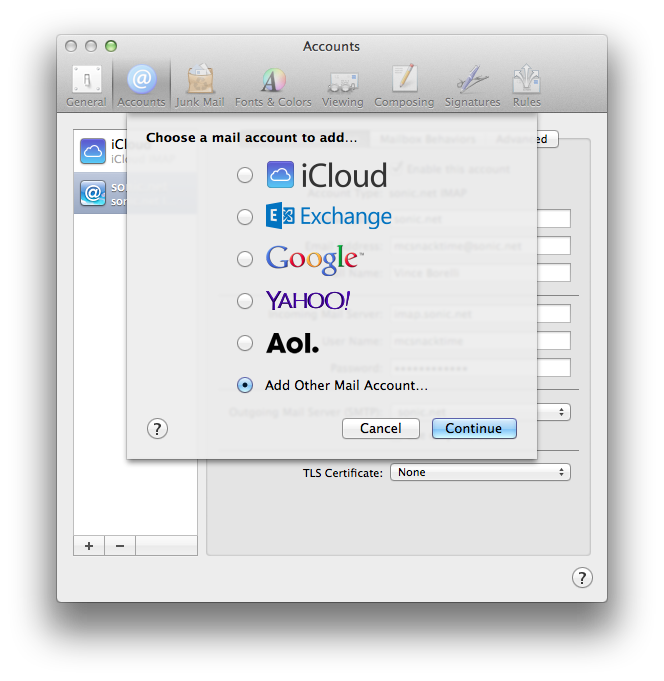Select the iCloud radio button

245,175
